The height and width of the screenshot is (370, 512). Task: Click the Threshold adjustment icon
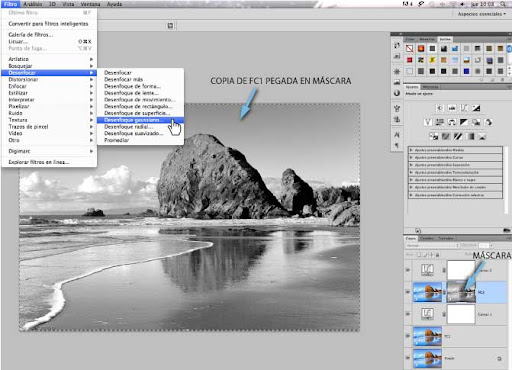click(x=458, y=136)
